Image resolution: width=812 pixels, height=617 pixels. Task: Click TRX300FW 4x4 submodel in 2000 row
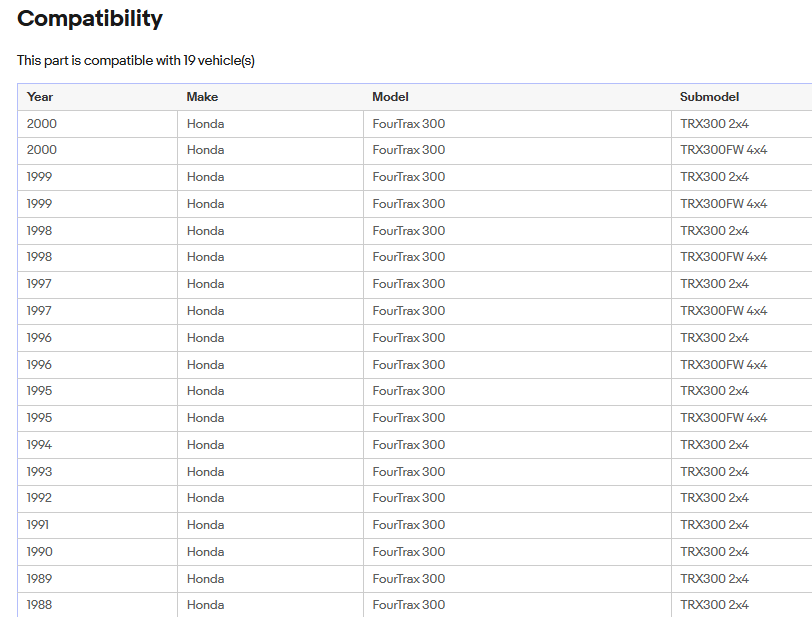[x=723, y=150]
